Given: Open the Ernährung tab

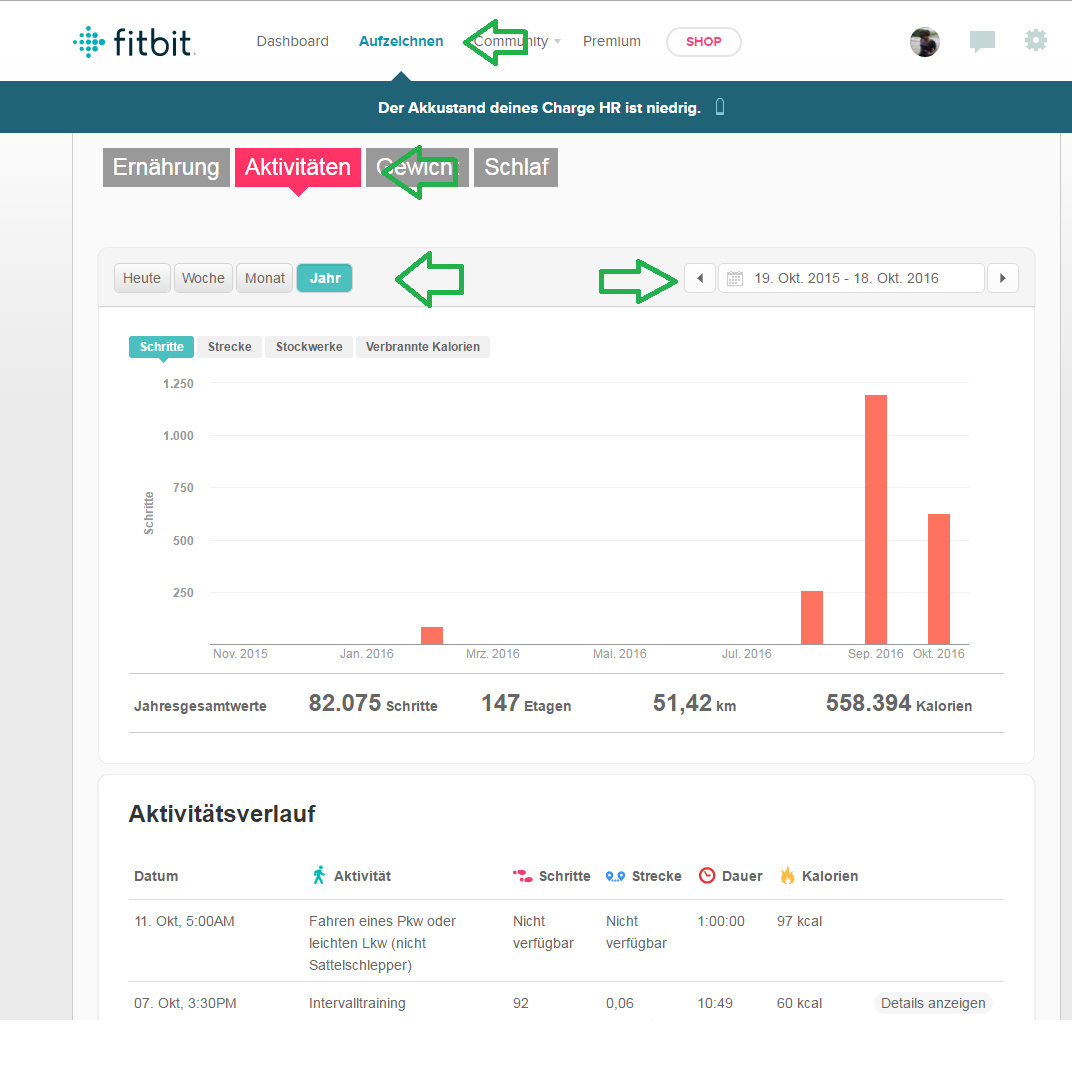Looking at the screenshot, I should pos(166,167).
